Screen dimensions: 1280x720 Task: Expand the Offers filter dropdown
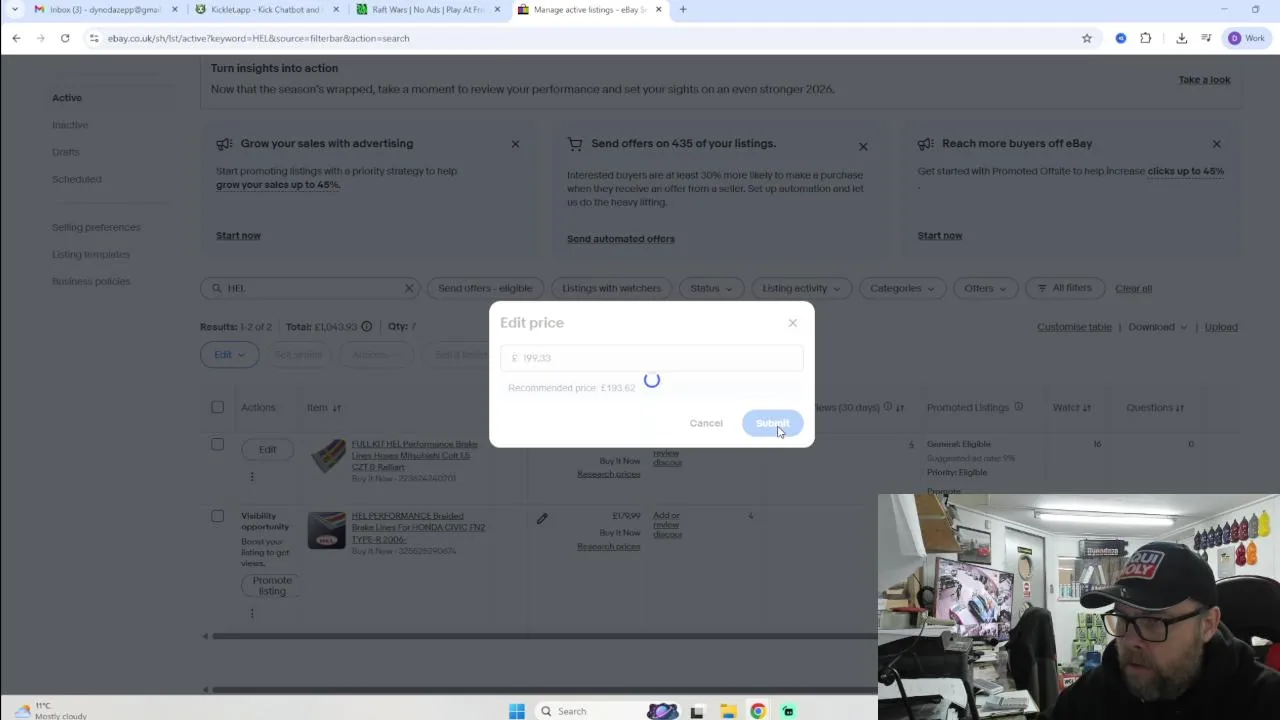985,288
